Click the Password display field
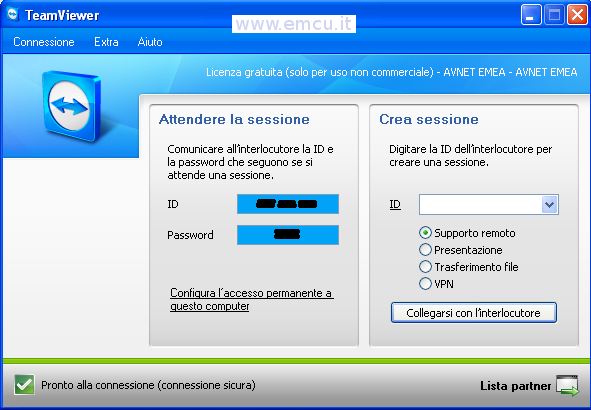 coord(288,235)
